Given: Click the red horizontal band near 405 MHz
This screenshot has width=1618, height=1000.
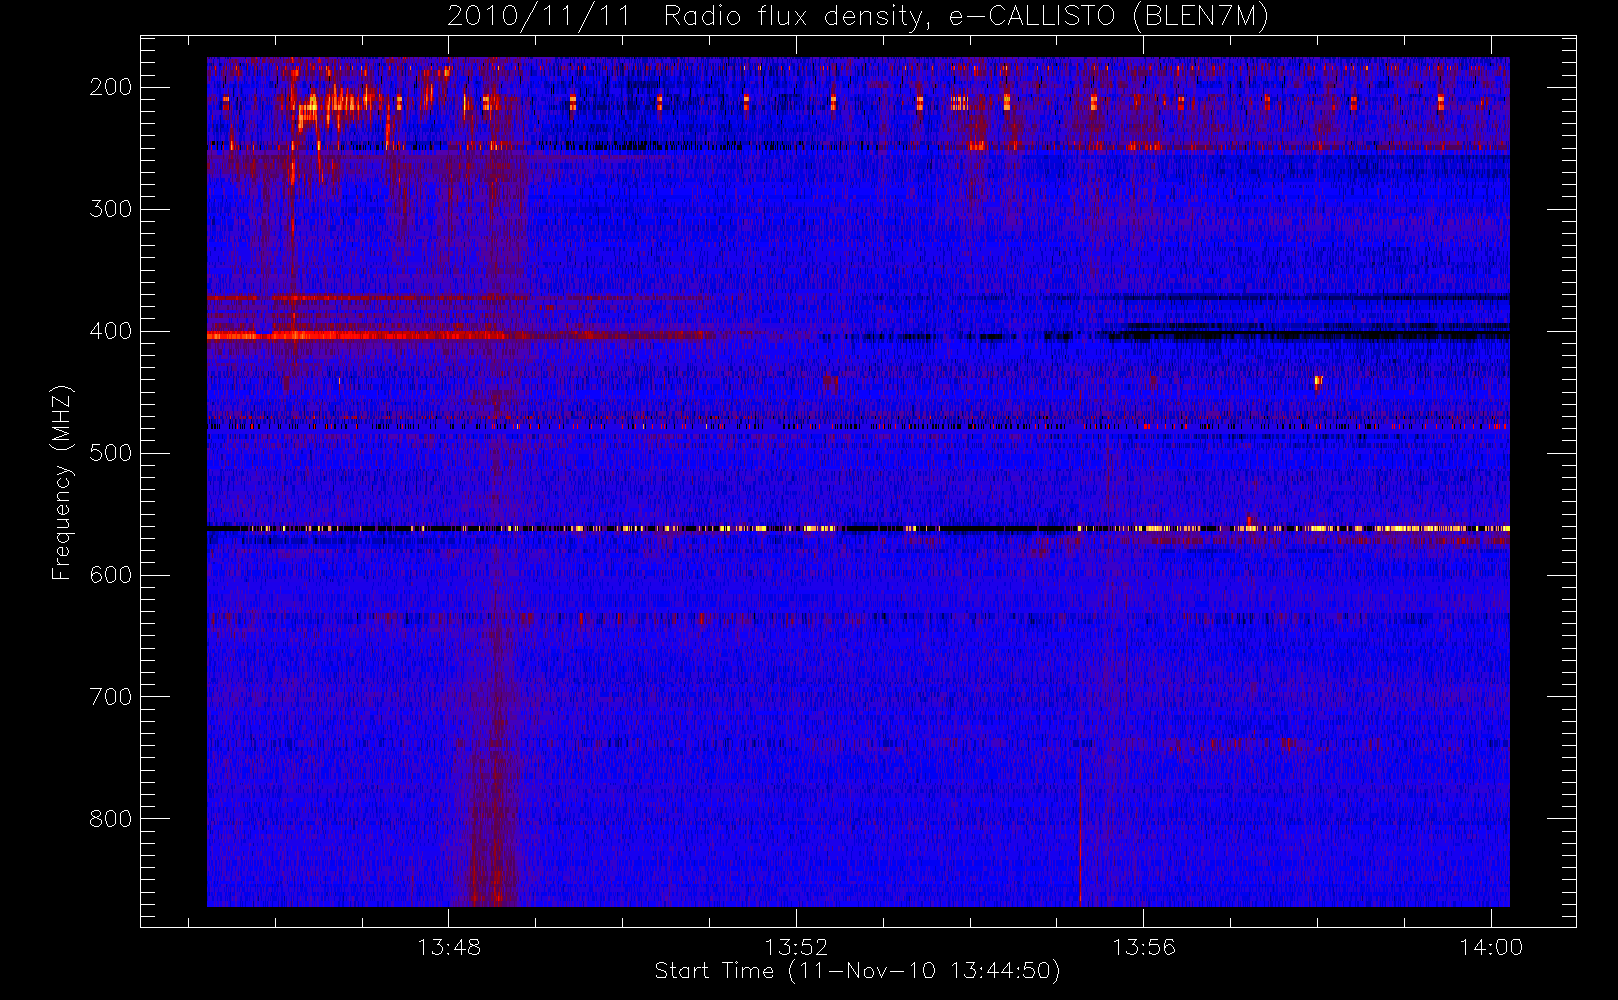Looking at the screenshot, I should [460, 336].
